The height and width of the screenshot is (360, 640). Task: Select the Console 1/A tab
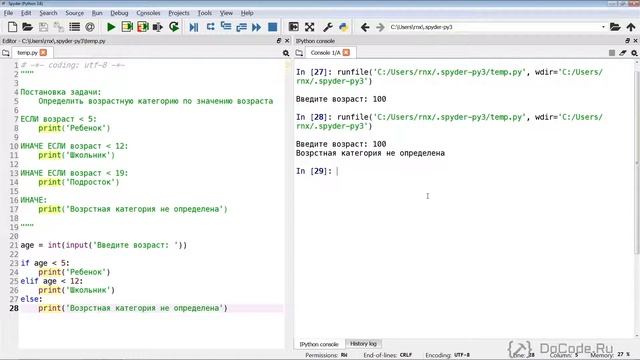tap(325, 53)
